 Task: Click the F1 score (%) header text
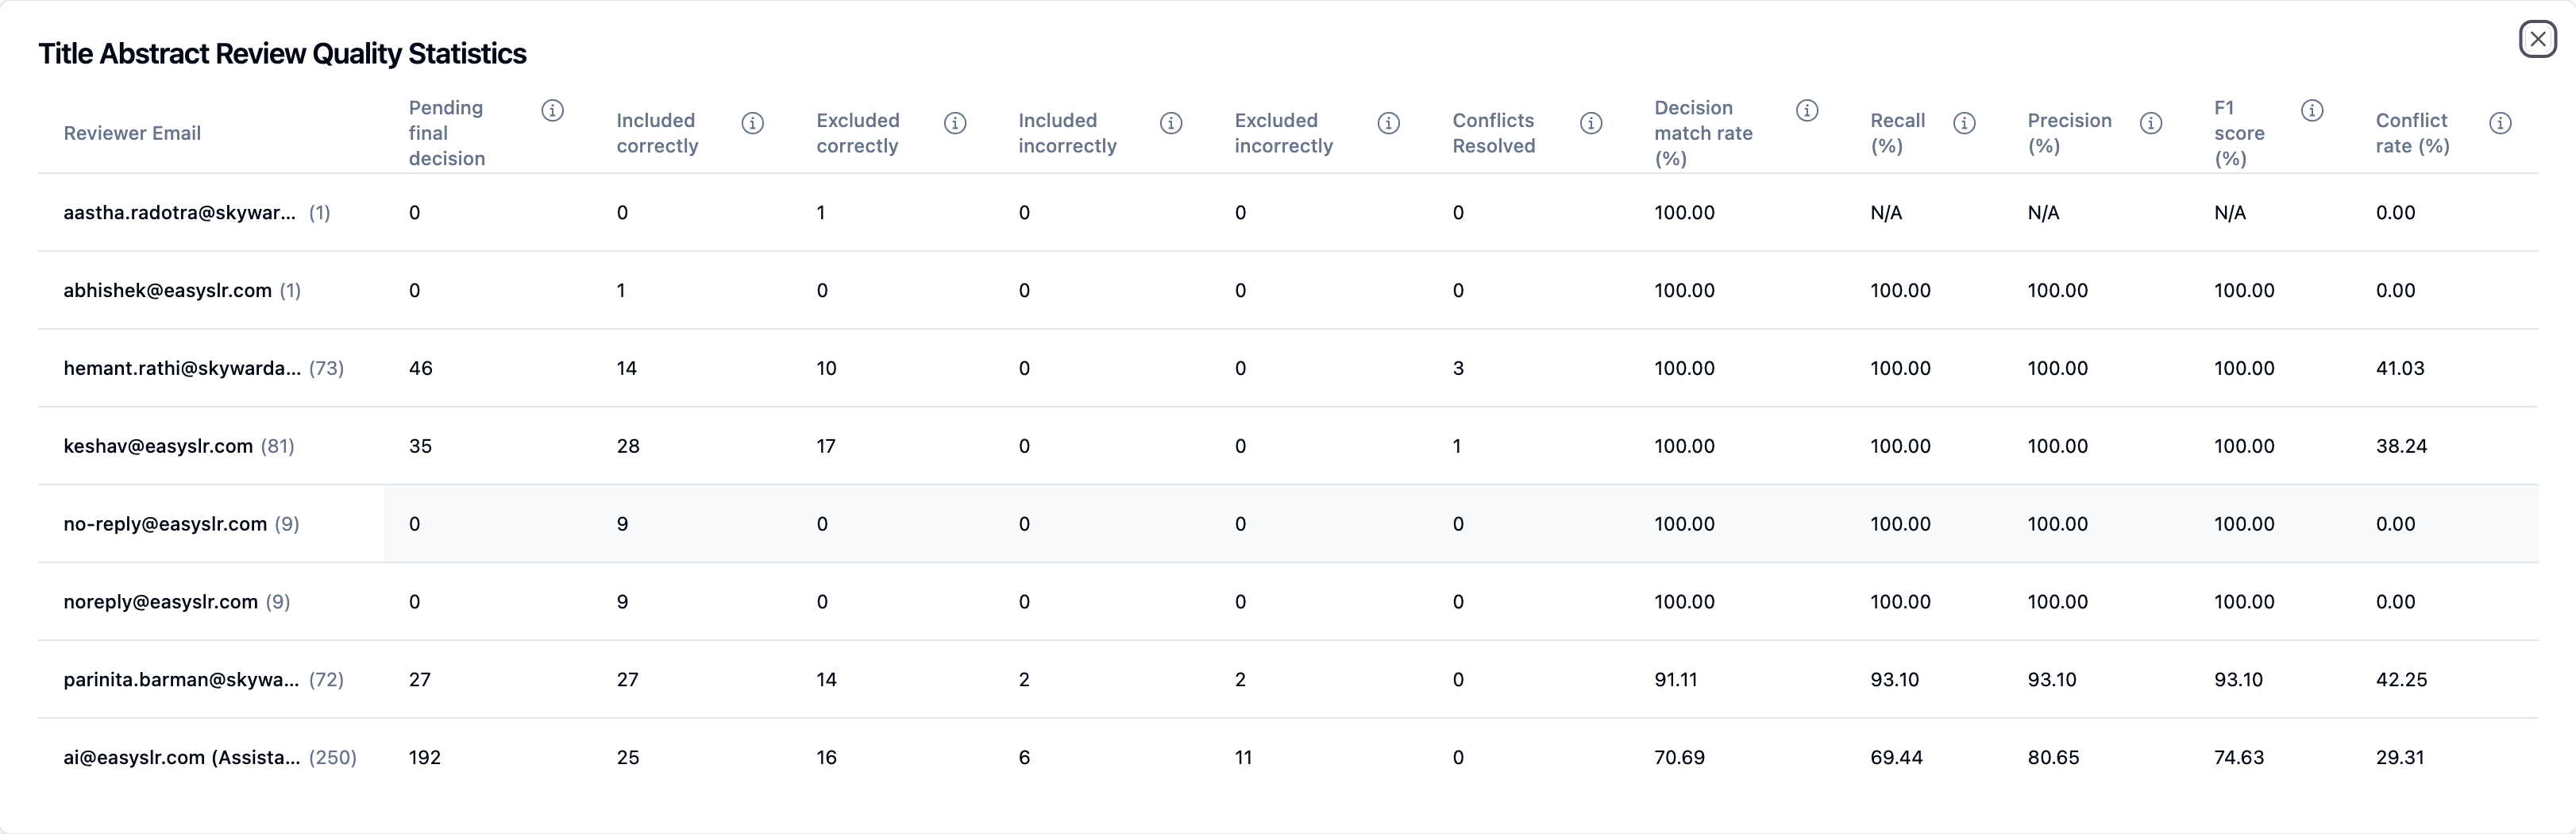[2239, 133]
